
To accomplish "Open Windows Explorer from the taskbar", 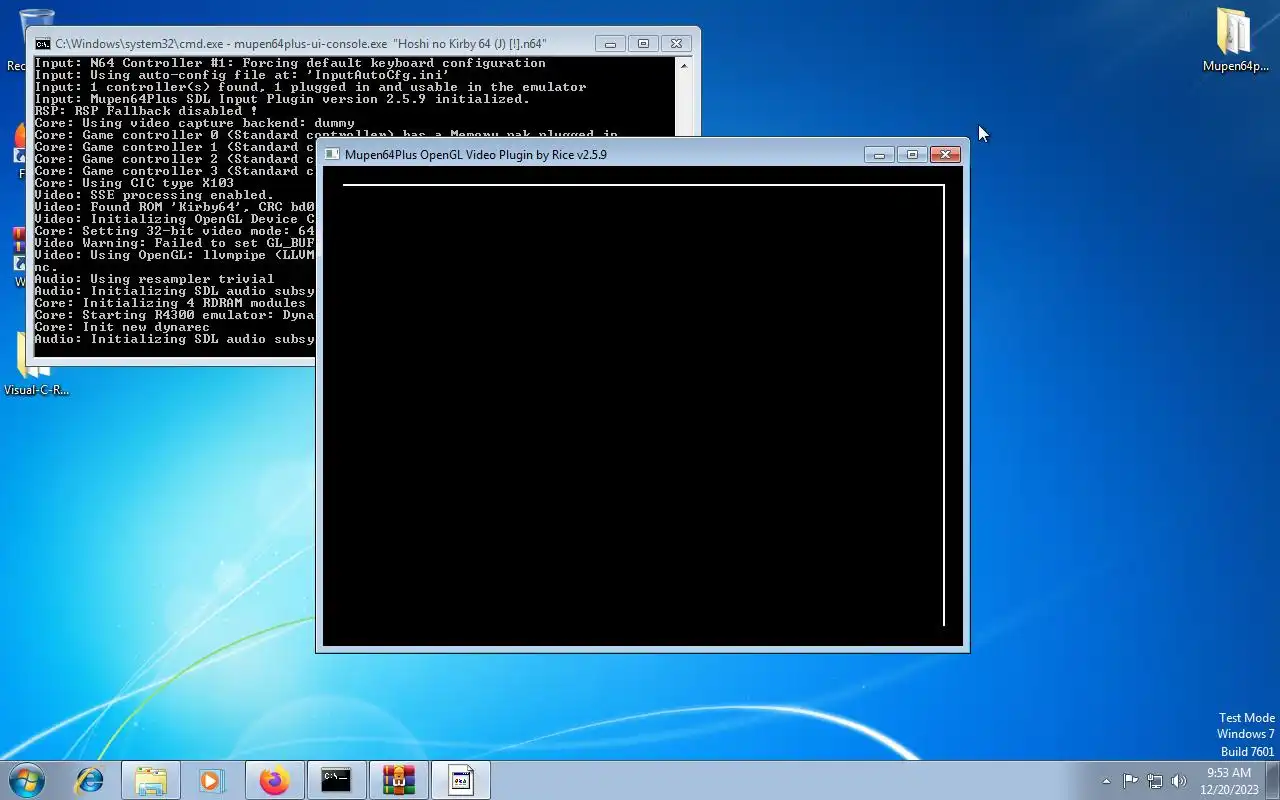I will [151, 780].
